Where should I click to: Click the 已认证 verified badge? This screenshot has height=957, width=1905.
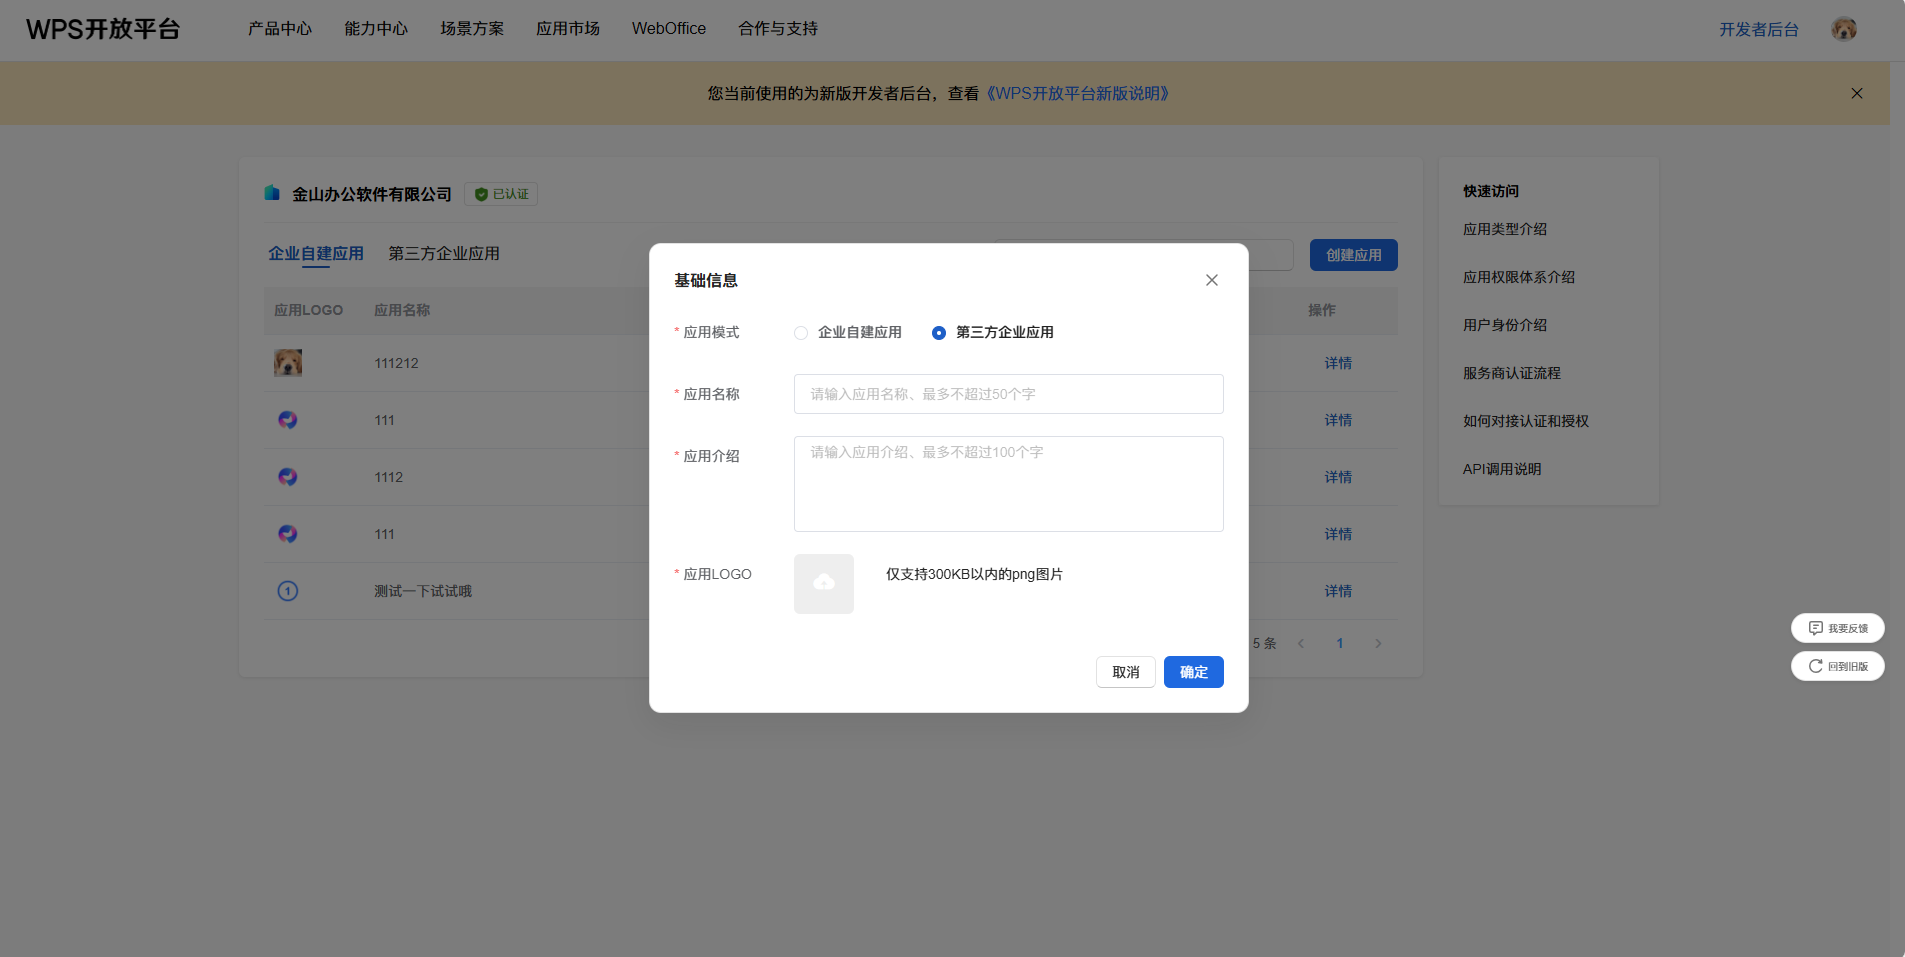click(501, 194)
